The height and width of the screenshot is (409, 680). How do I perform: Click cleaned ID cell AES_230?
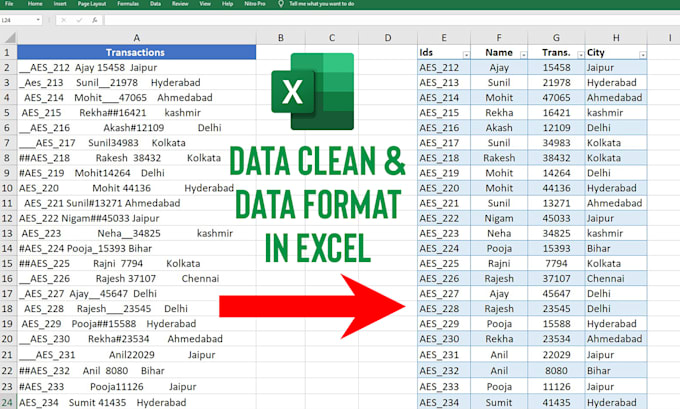[x=444, y=339]
